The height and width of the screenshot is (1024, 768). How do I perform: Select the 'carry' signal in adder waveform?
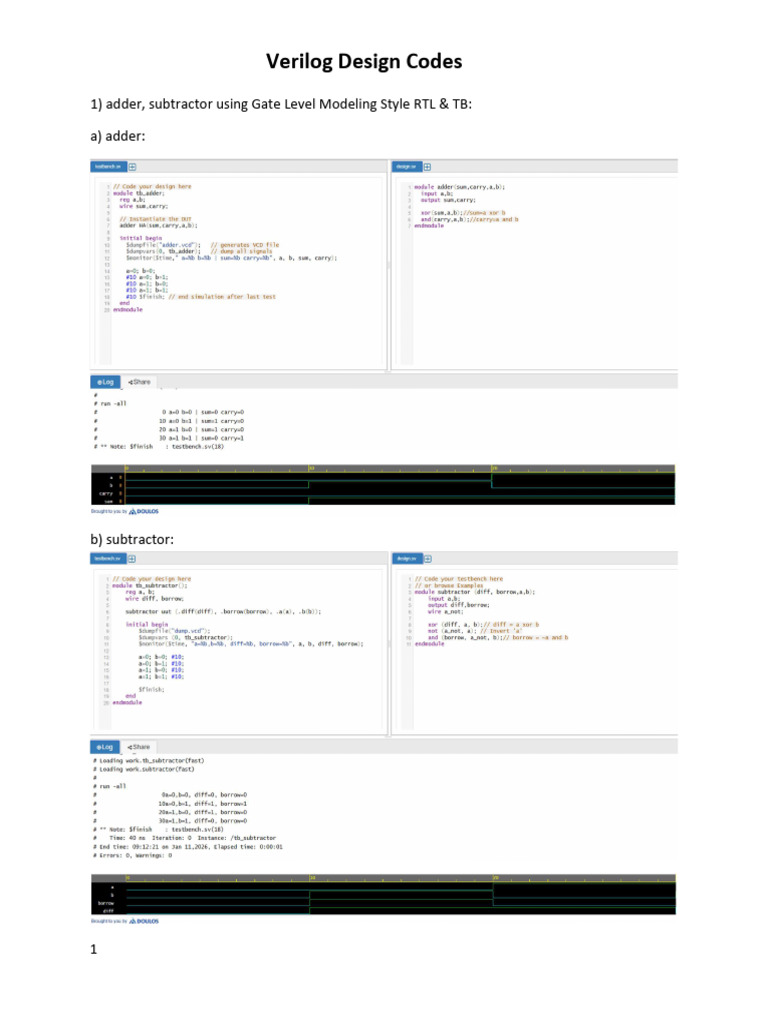(x=106, y=494)
